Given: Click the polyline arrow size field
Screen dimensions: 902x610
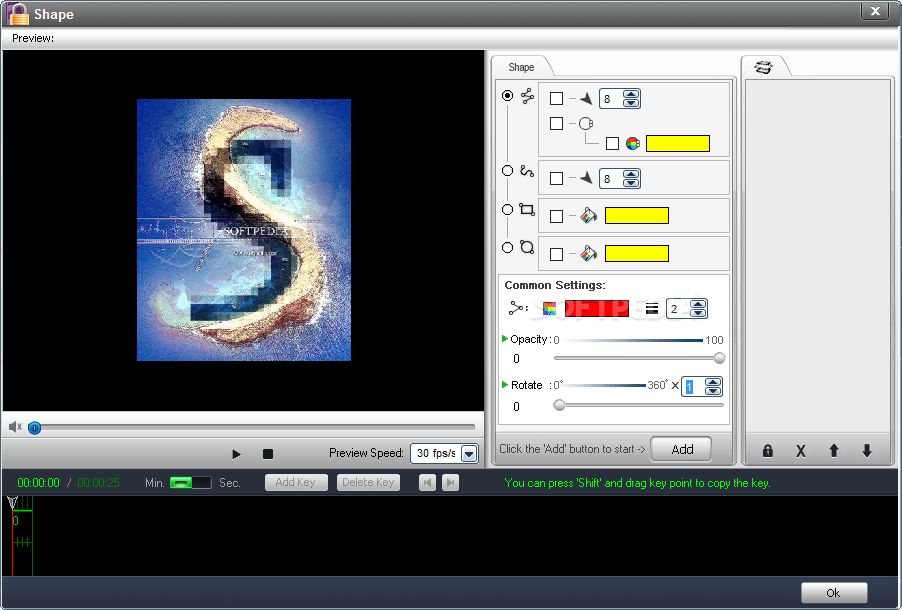Looking at the screenshot, I should pyautogui.click(x=611, y=99).
